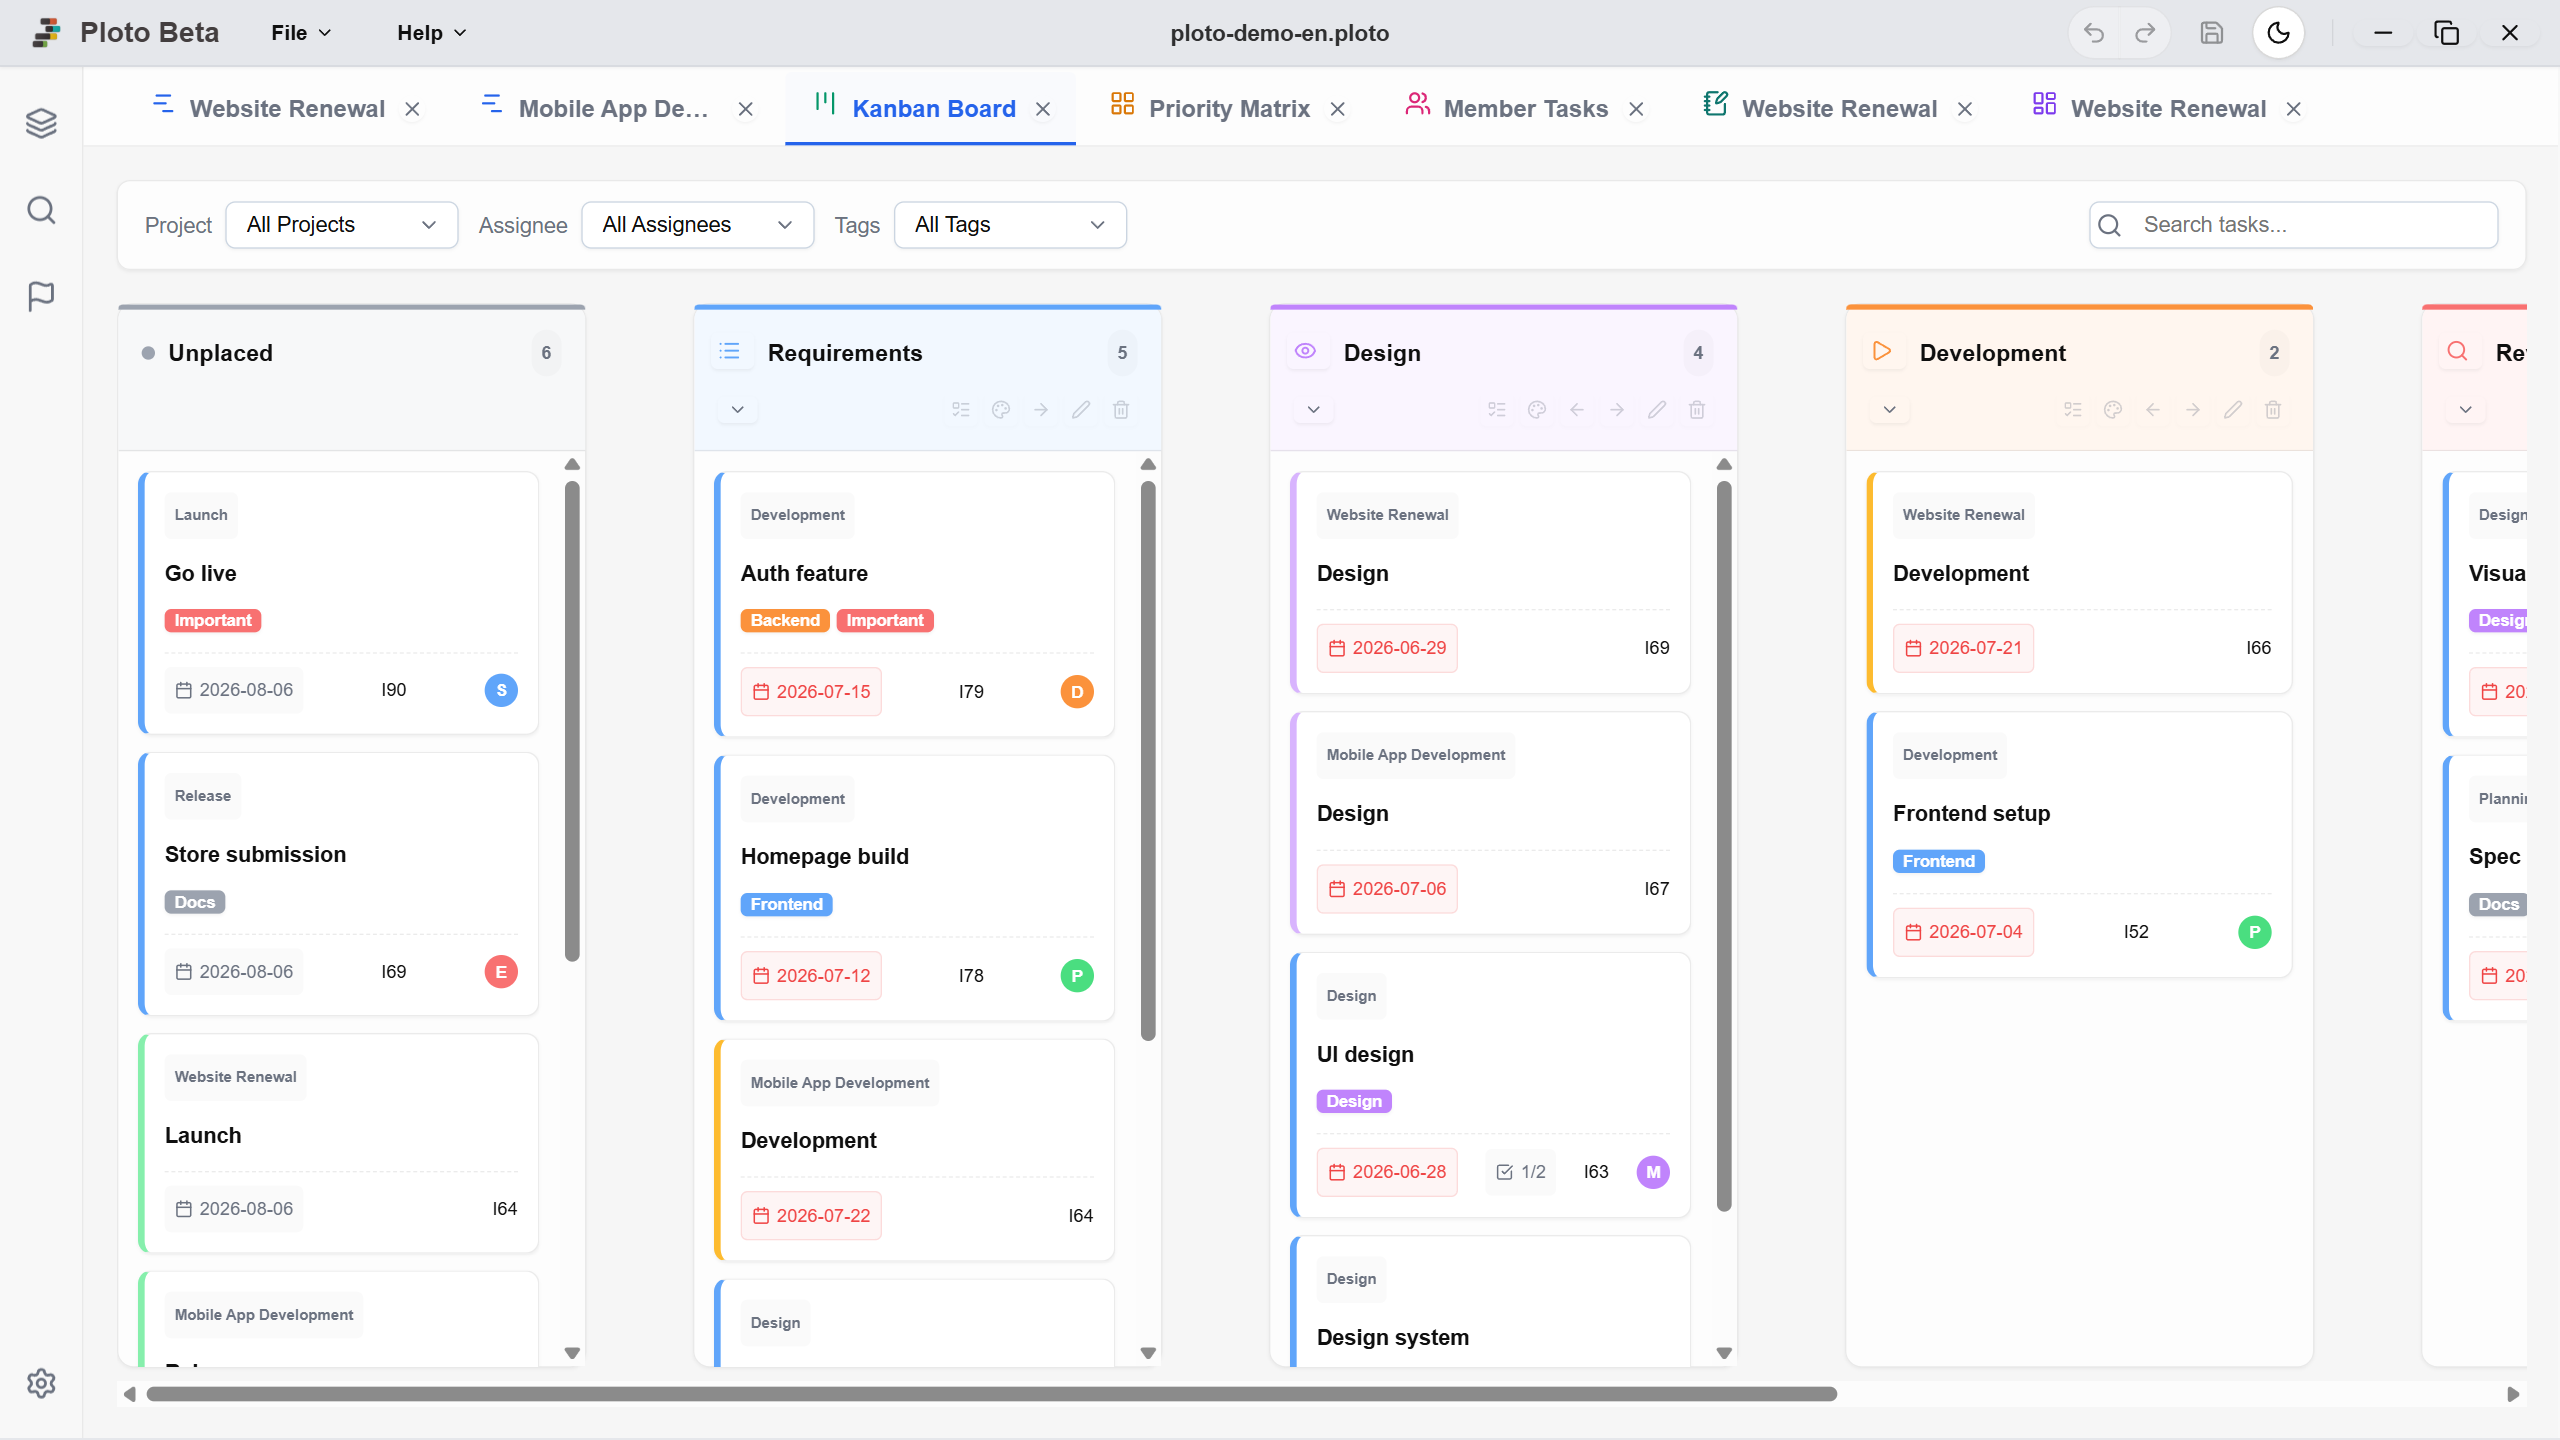The image size is (2560, 1440).
Task: Edit the Requirements column with pencil icon
Action: pos(1081,410)
